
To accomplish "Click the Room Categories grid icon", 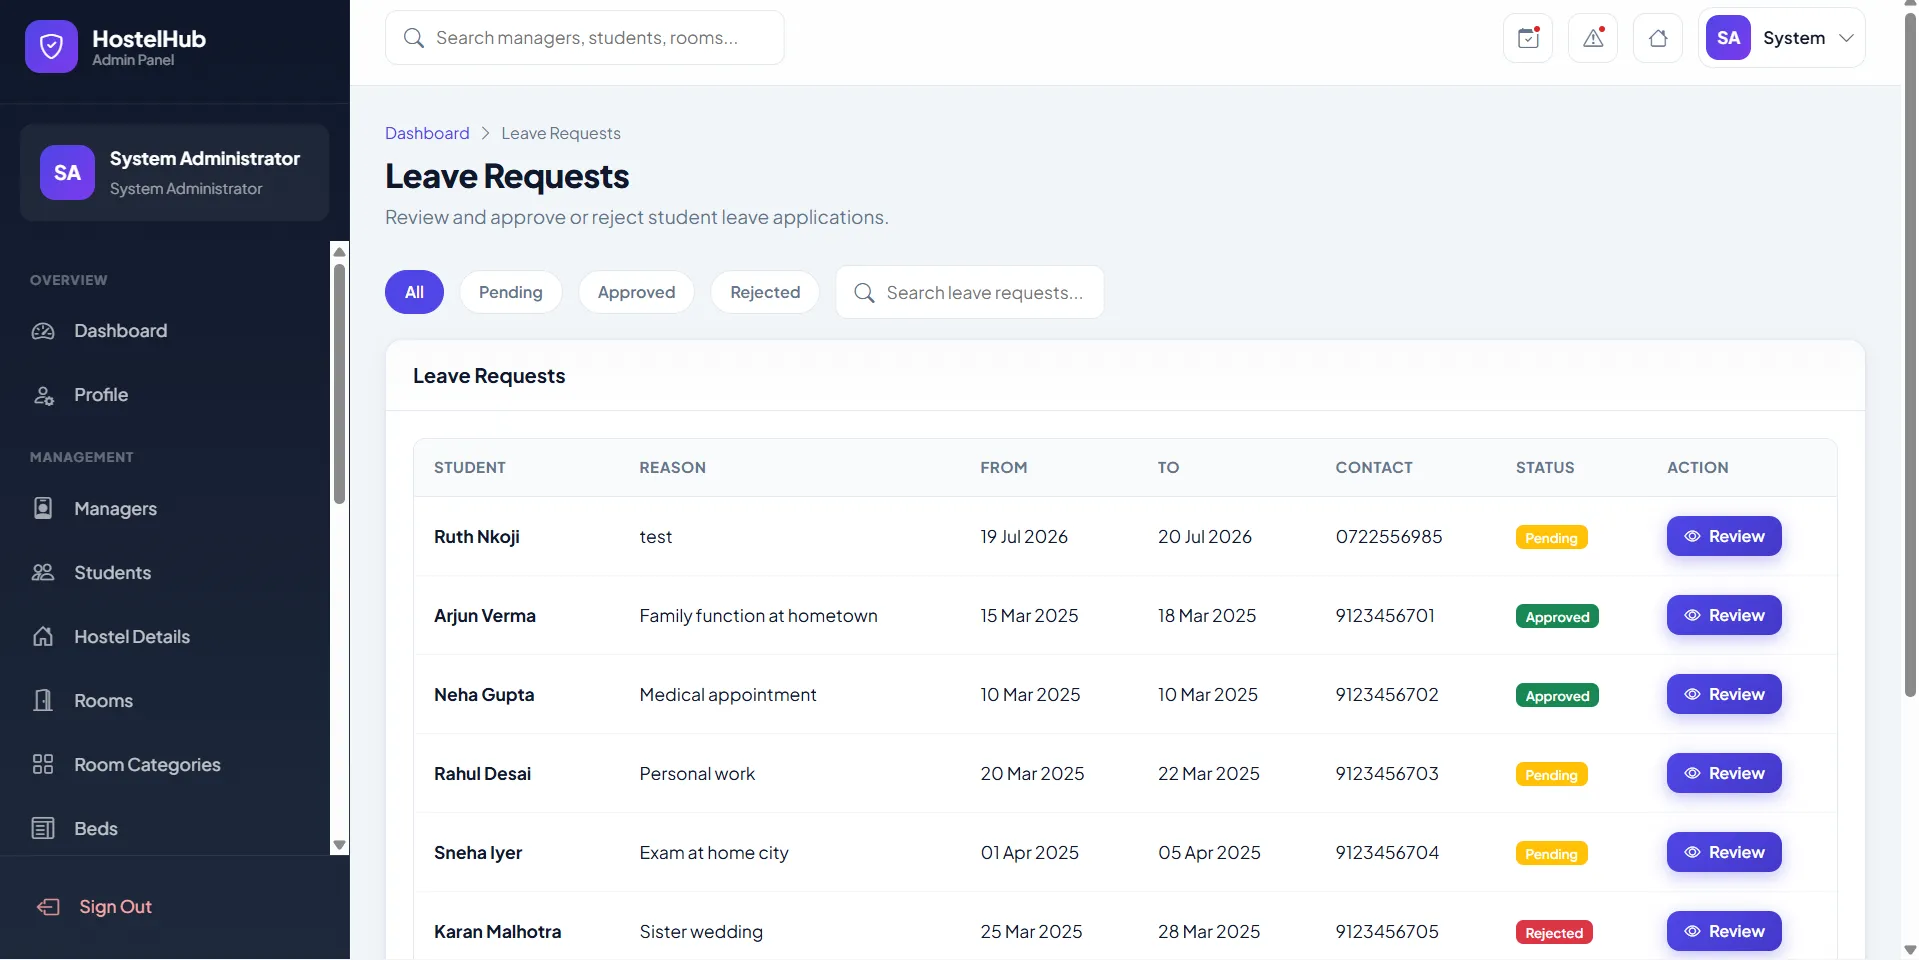I will coord(43,764).
